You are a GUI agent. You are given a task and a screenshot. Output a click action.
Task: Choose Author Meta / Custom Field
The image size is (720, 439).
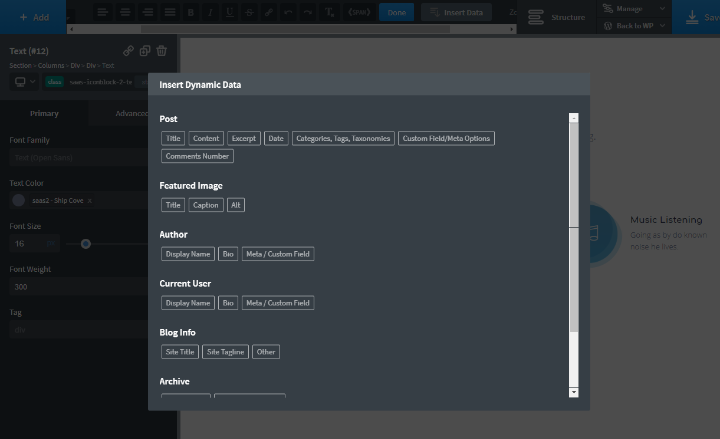tap(278, 254)
